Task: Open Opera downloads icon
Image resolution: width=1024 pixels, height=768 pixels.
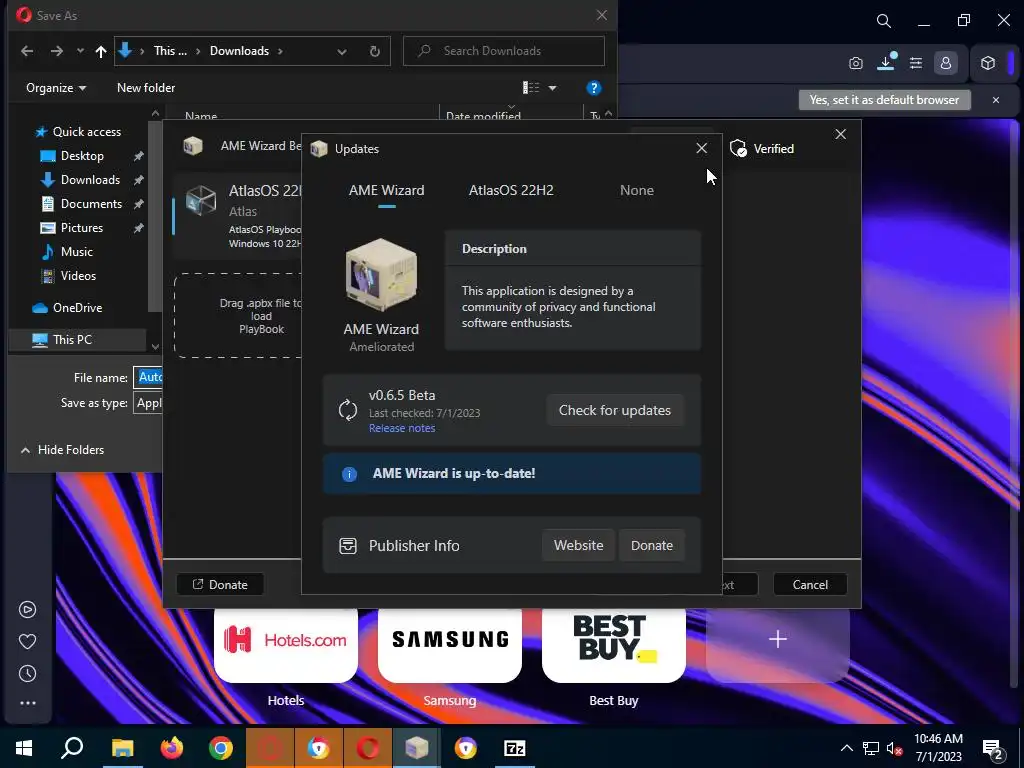Action: click(886, 62)
